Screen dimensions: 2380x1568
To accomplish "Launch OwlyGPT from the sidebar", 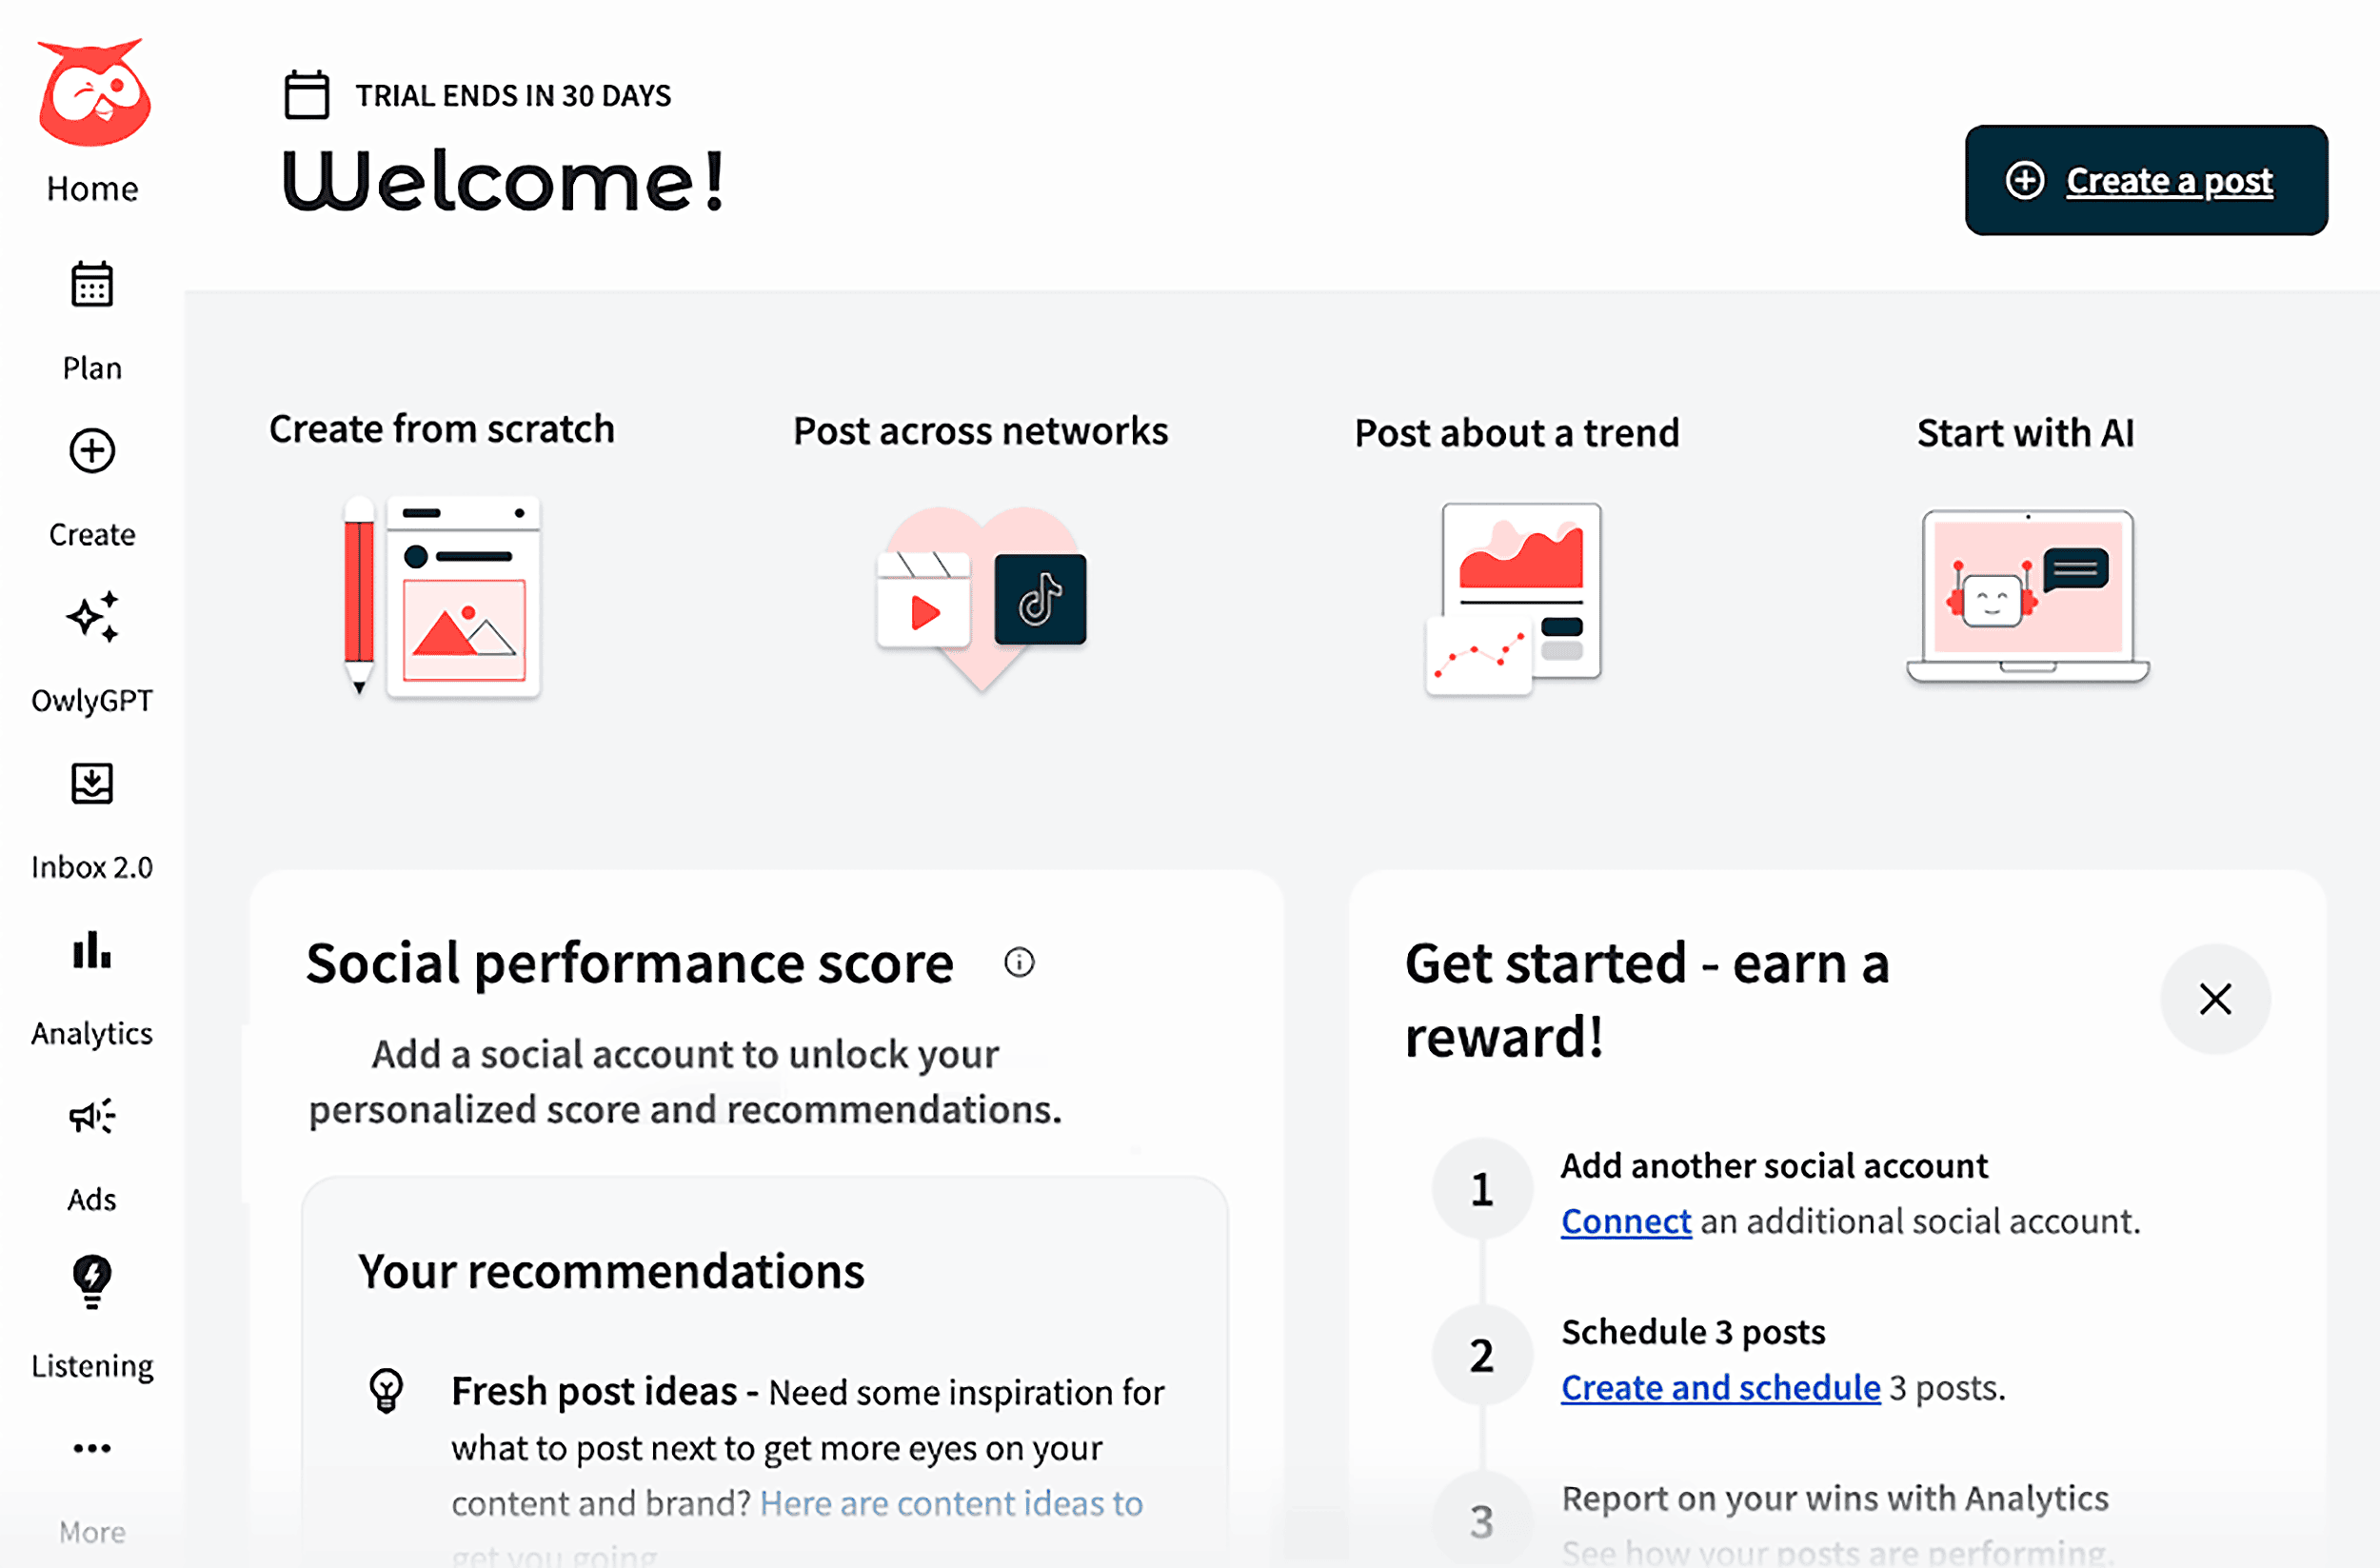I will [91, 655].
